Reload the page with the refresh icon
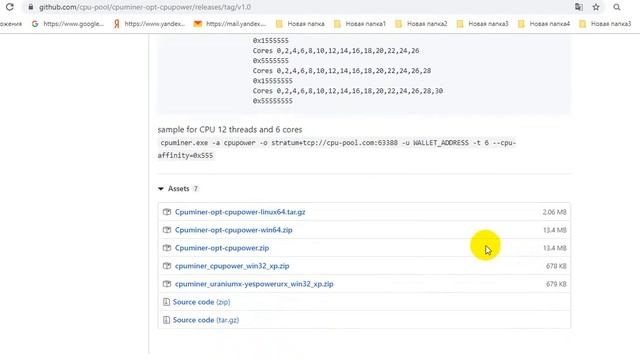The image size is (640, 360). (9, 7)
